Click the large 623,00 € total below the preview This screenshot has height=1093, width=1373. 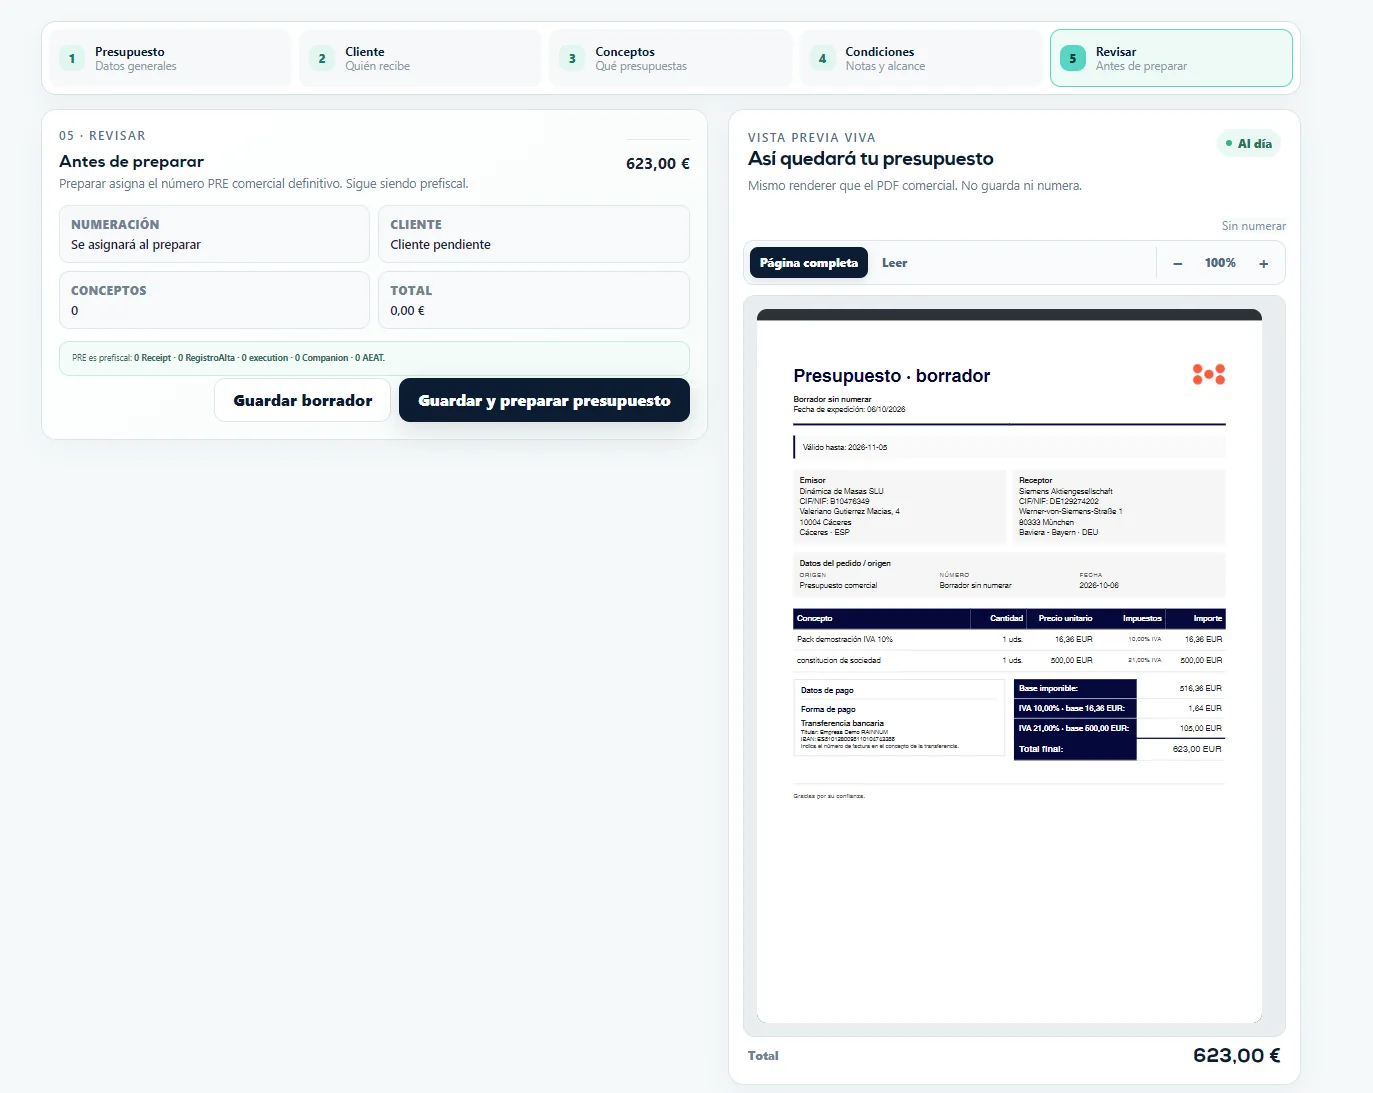click(x=1237, y=1055)
